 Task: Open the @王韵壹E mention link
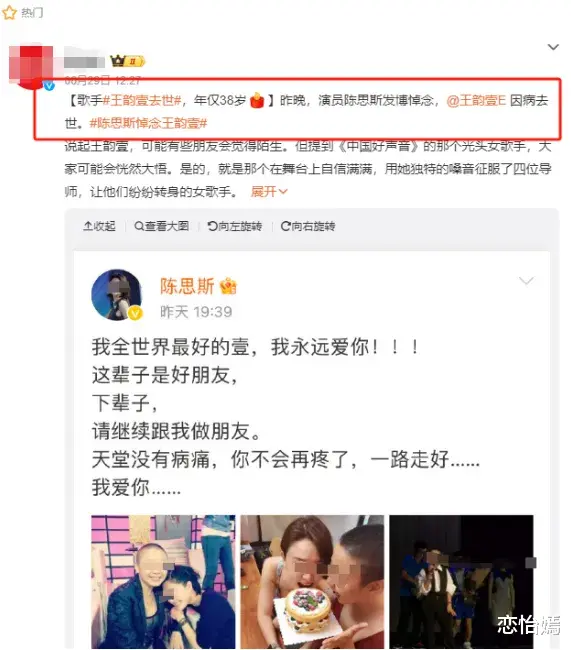click(x=476, y=100)
